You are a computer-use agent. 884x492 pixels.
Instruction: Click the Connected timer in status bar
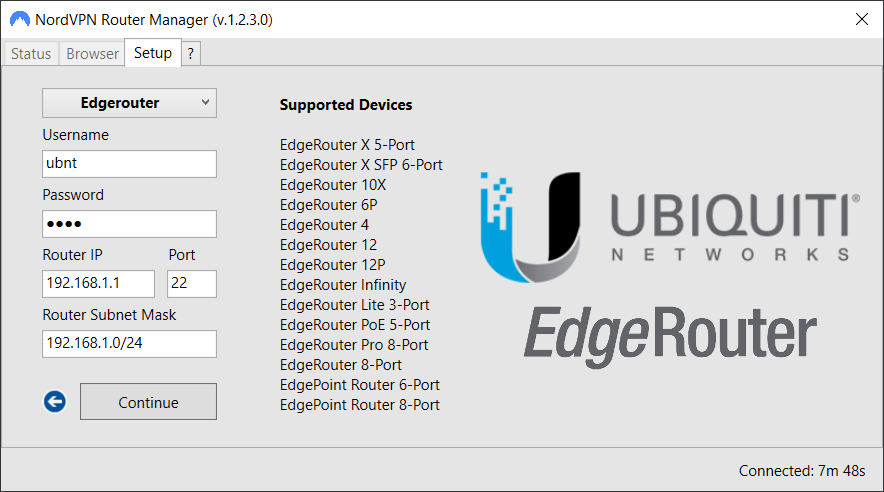point(802,471)
